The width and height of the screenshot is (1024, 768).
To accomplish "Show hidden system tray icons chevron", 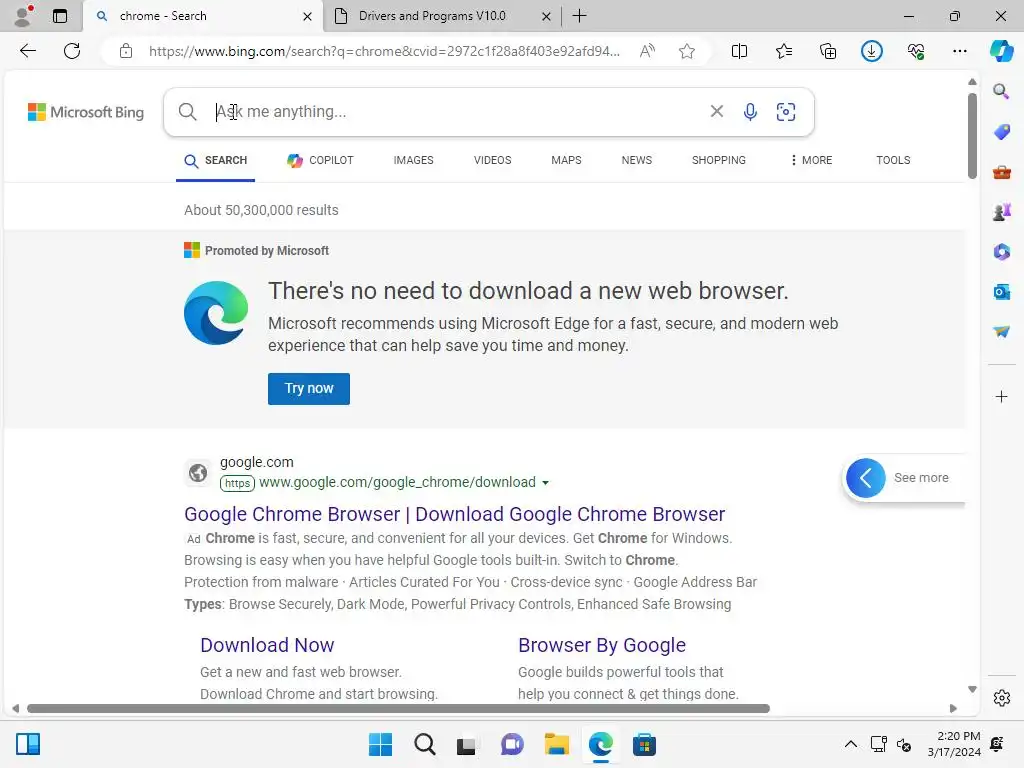I will tap(850, 744).
